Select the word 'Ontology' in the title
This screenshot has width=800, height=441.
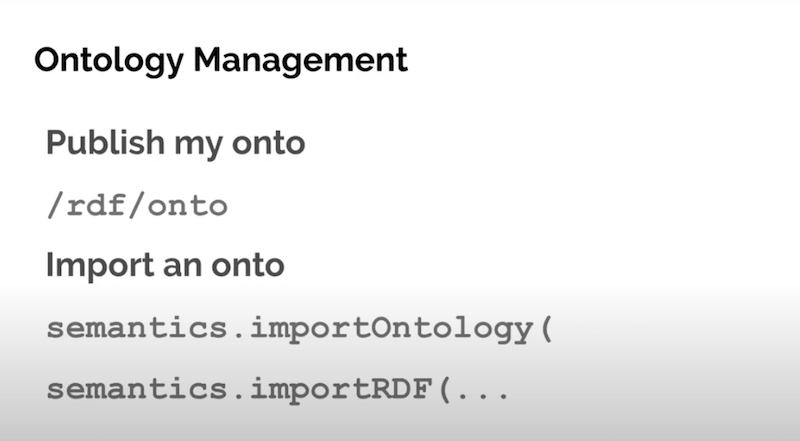[108, 61]
